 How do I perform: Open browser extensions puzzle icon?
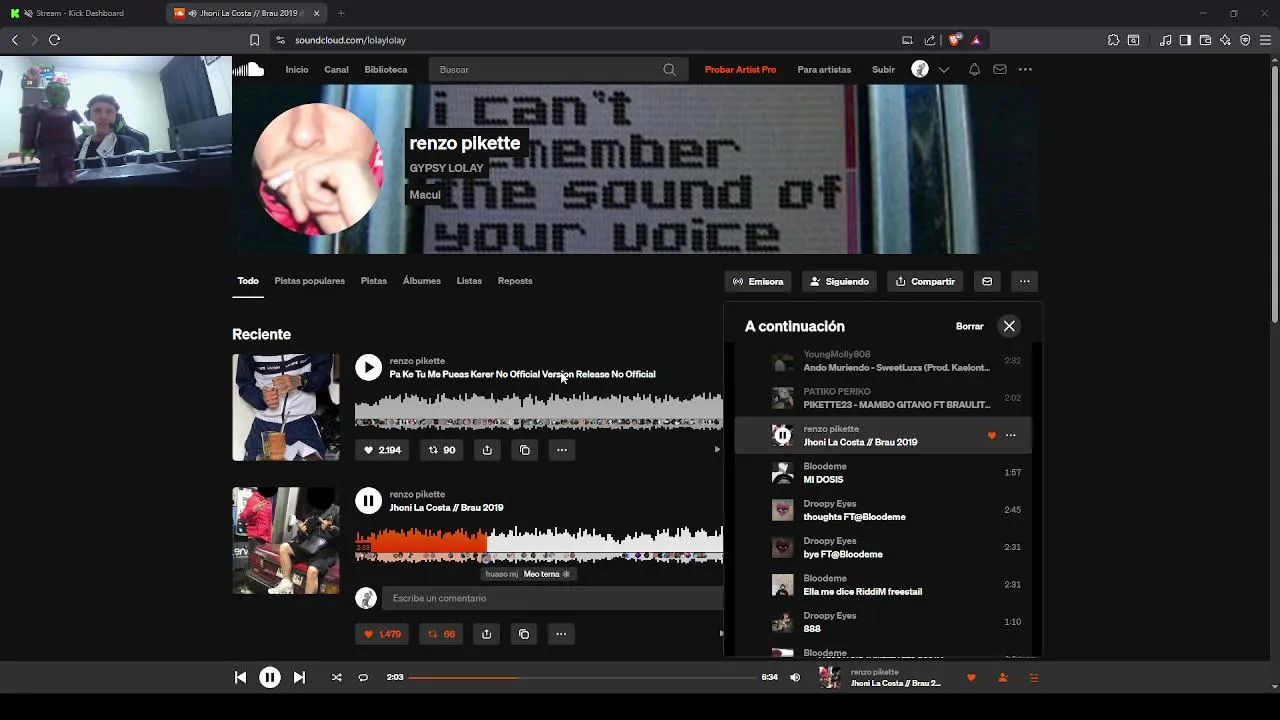point(1113,40)
